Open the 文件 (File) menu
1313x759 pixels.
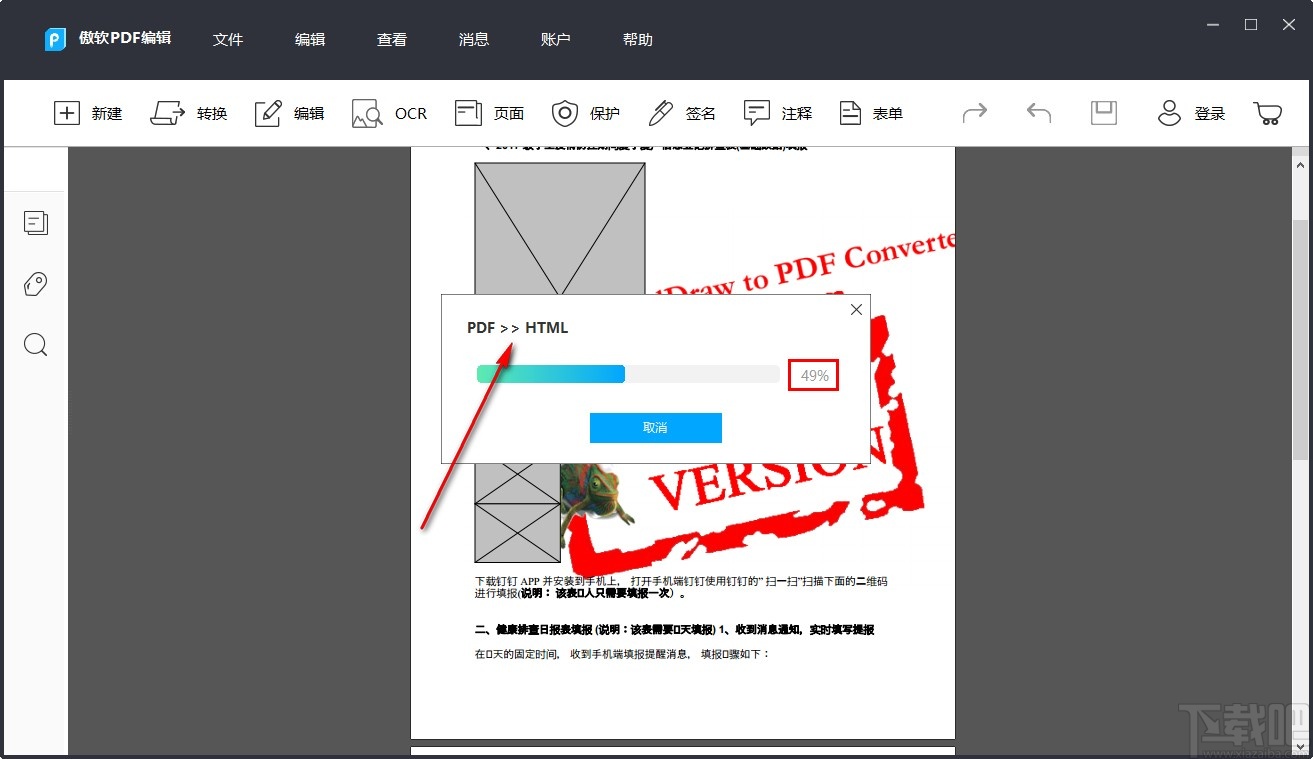pos(228,39)
